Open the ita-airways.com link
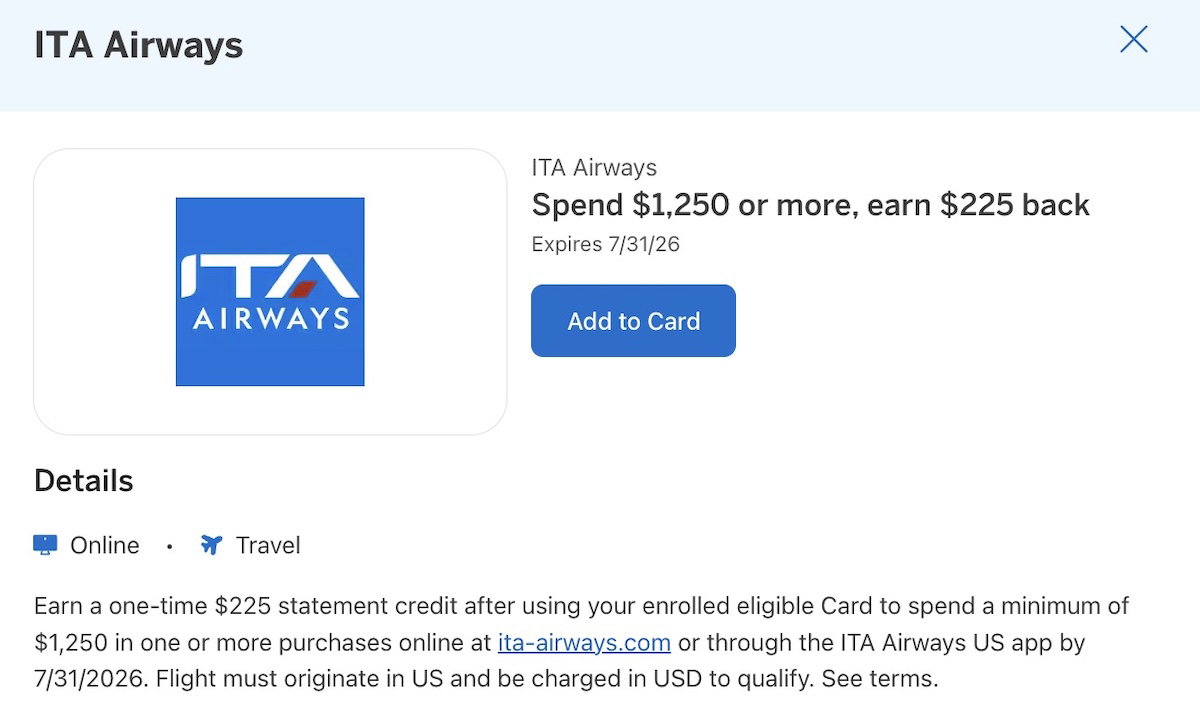1200x716 pixels. tap(584, 642)
